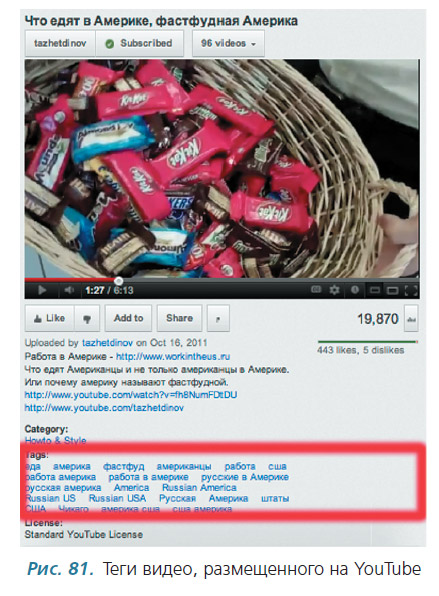Open video settings gear icon
The height and width of the screenshot is (596, 439).
pos(334,290)
